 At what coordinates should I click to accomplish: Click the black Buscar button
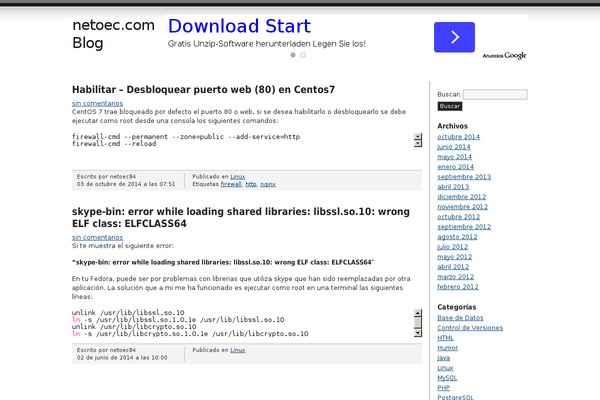(450, 106)
